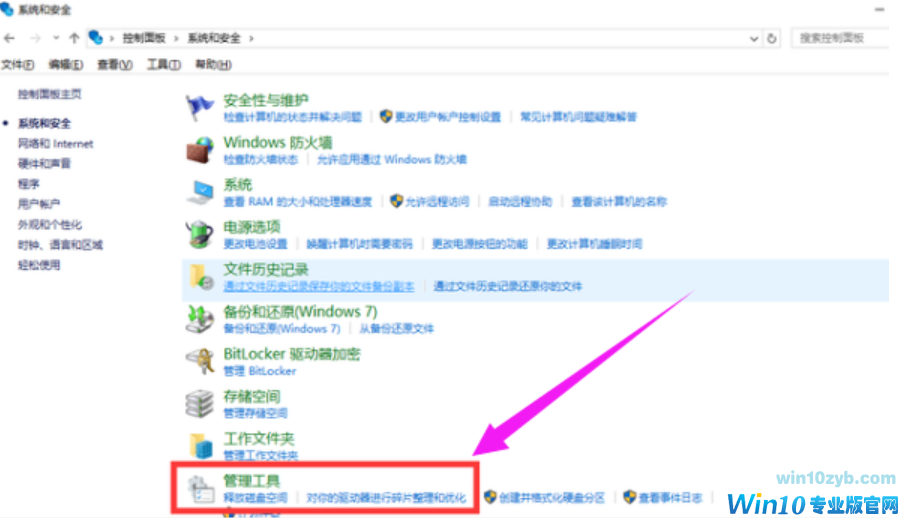The height and width of the screenshot is (518, 904).
Task: Click 检查计算机的状态并解决问题 link
Action: pos(292,117)
